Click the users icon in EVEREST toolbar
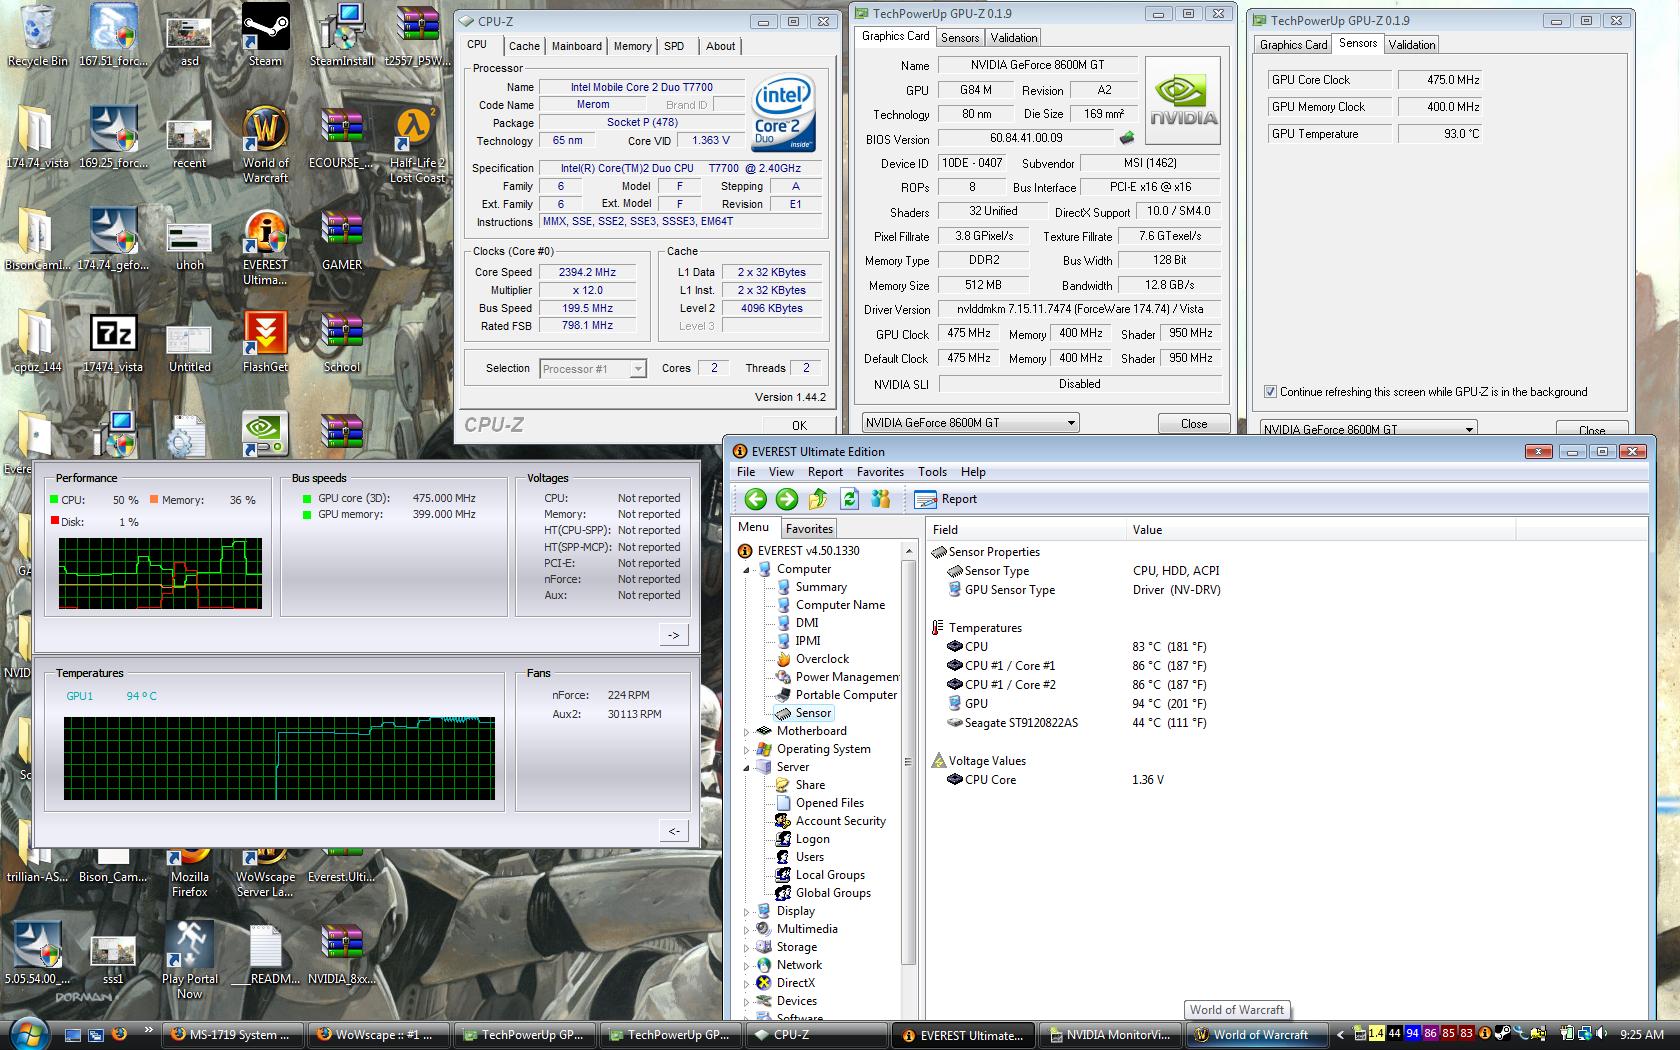 pyautogui.click(x=881, y=499)
